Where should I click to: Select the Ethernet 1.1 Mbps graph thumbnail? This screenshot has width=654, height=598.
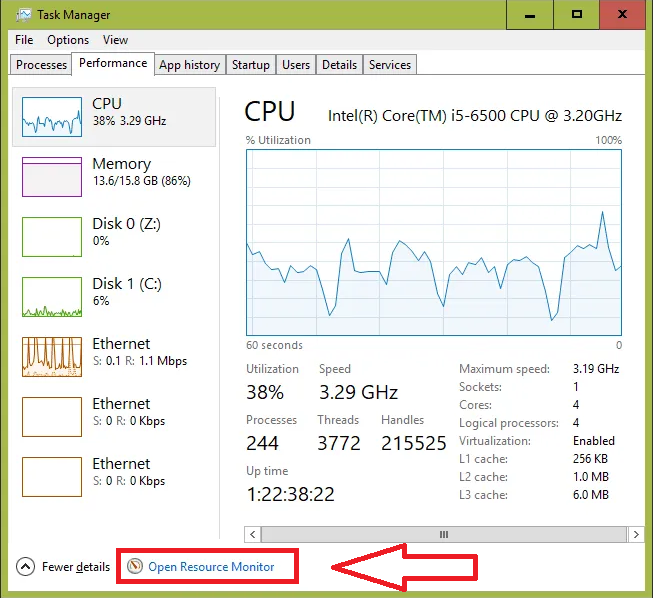(52, 357)
